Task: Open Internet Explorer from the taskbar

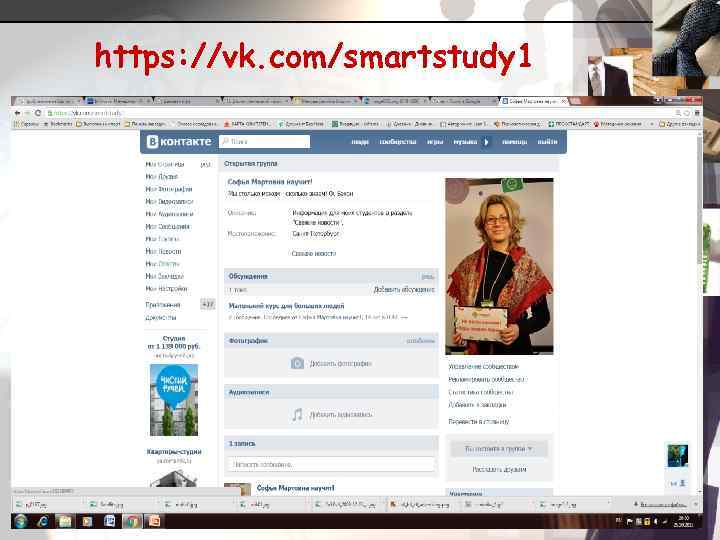Action: (x=43, y=521)
